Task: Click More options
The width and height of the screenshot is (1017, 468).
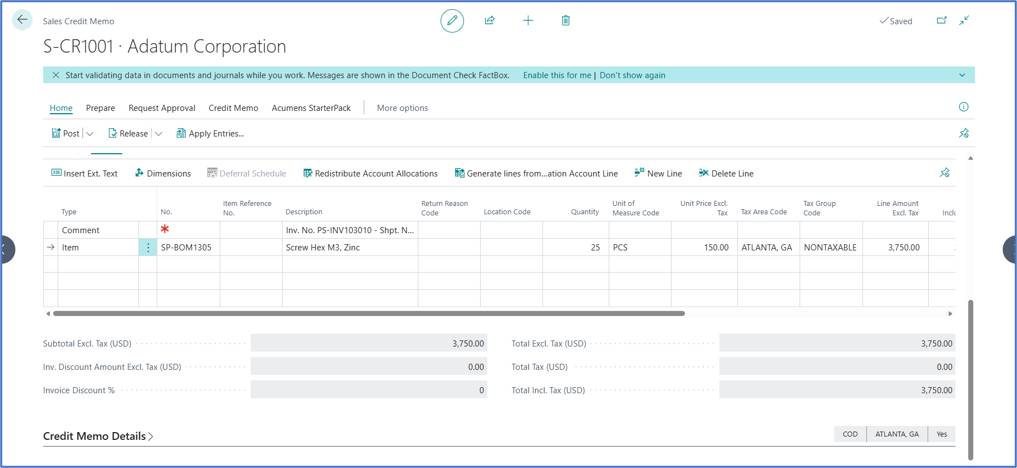Action: click(x=402, y=108)
